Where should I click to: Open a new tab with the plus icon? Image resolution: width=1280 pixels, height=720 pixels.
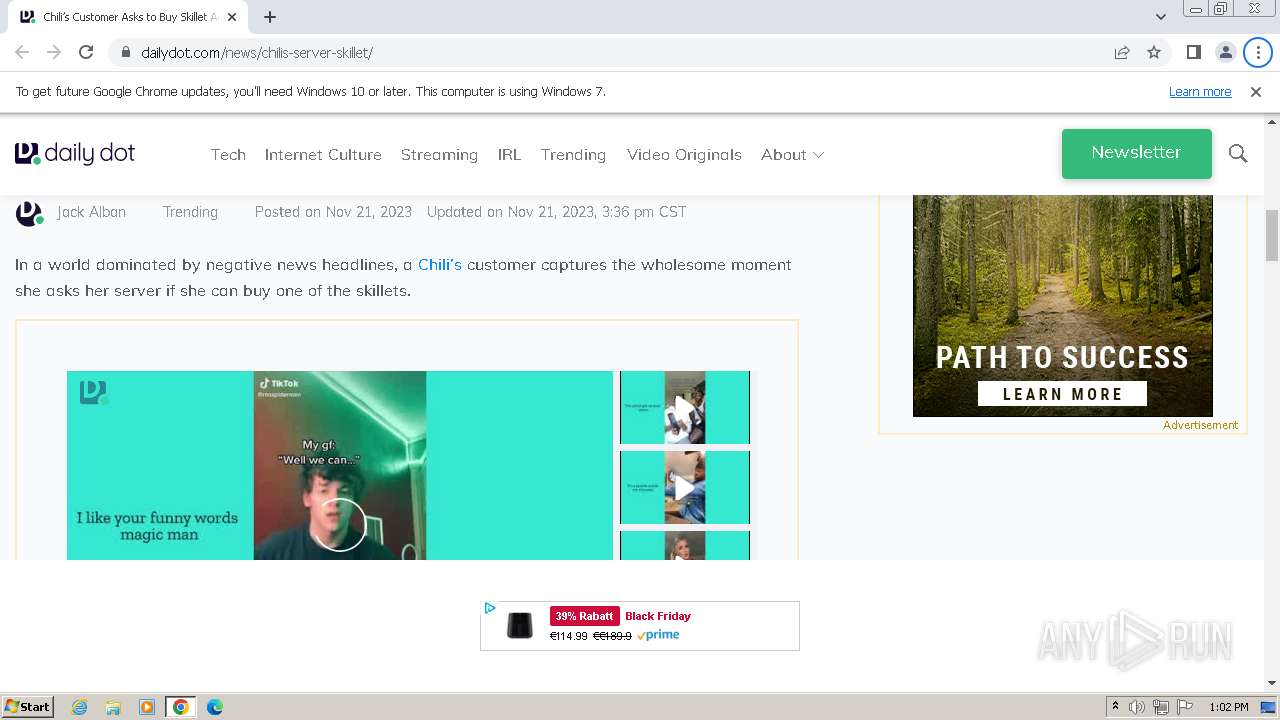(x=270, y=17)
